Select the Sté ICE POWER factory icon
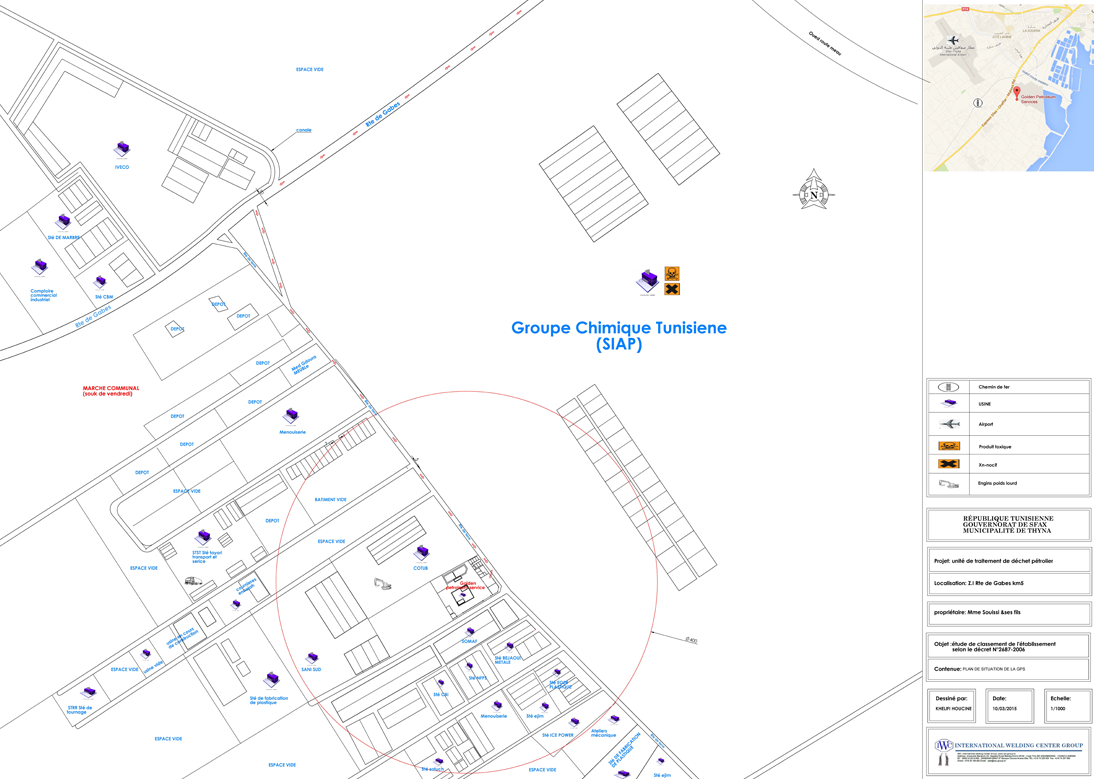 click(574, 723)
